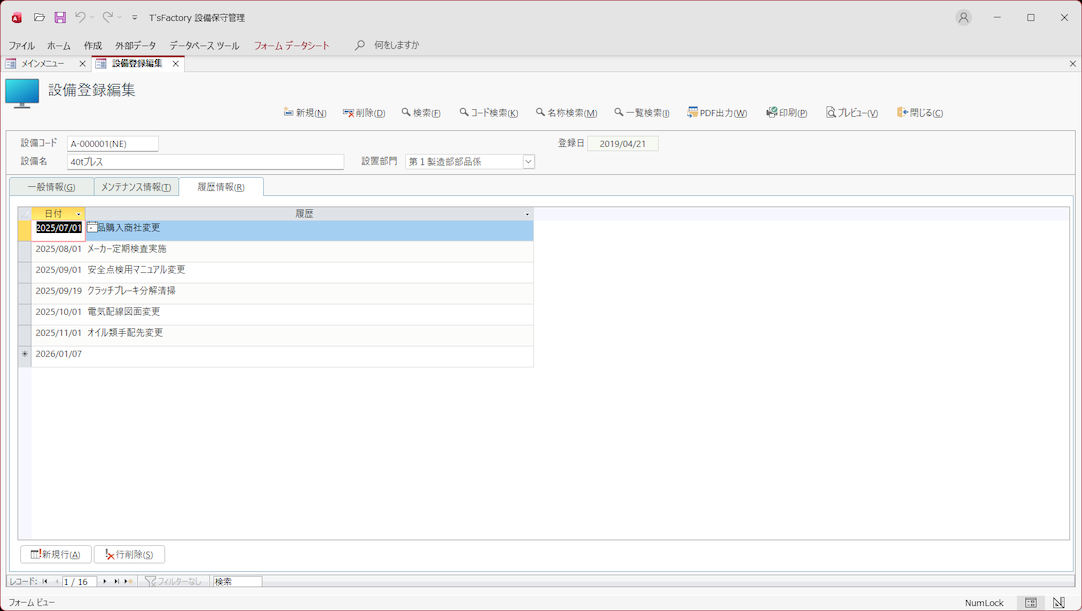Image resolution: width=1082 pixels, height=611 pixels.
Task: Switch to the メインメニュー document tab
Action: point(43,64)
